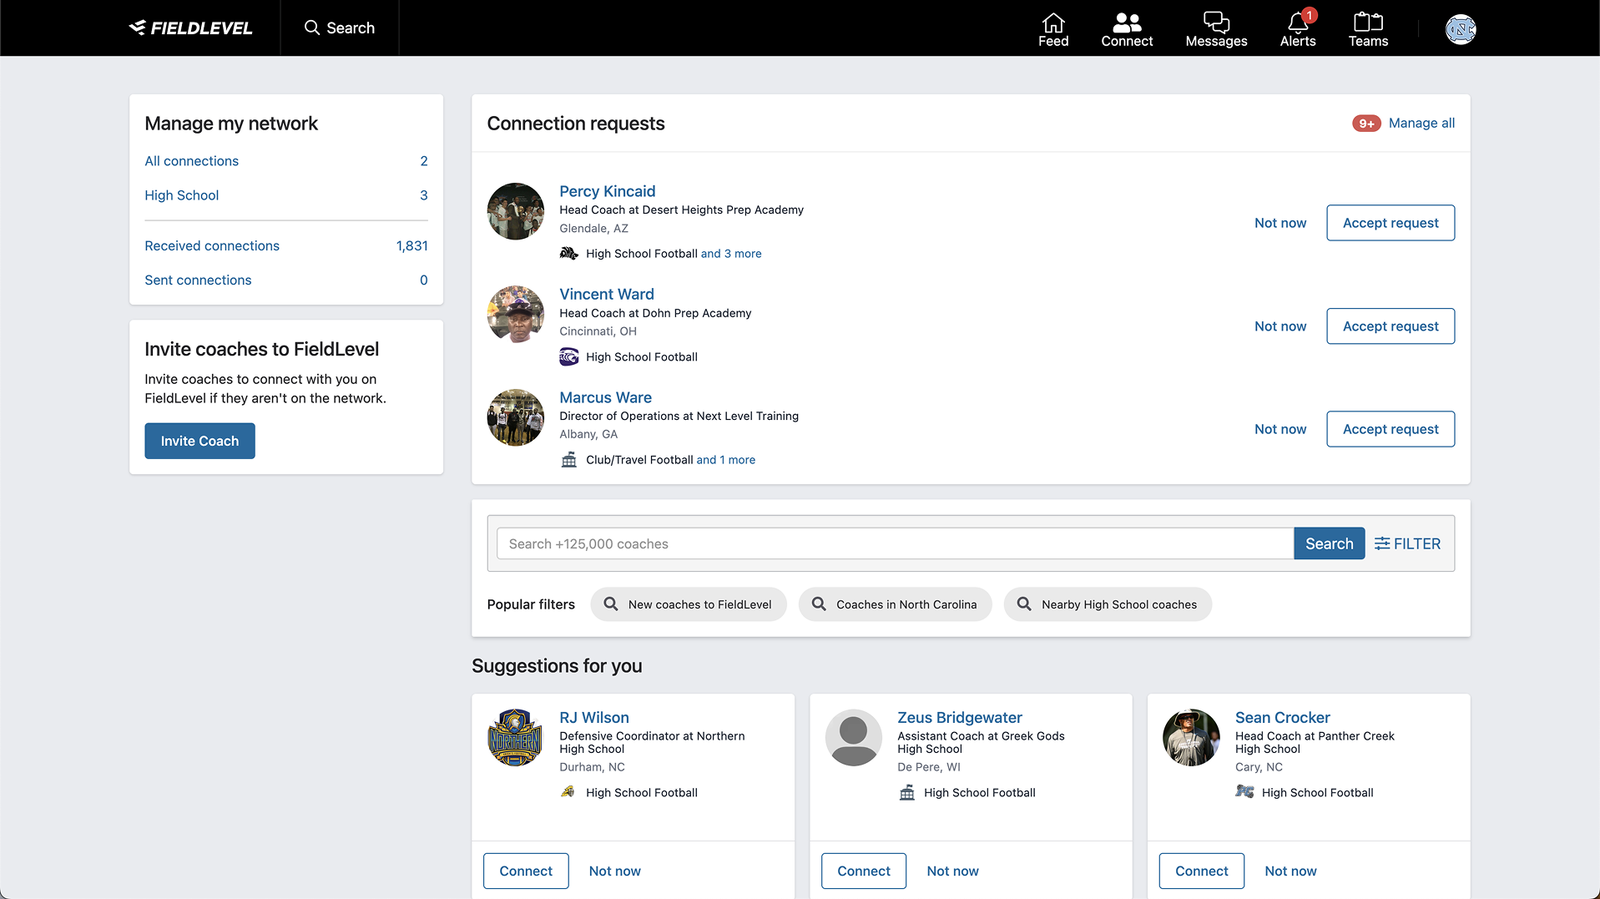Screen dimensions: 1600x899
Task: Dismiss Zeus Bridgewater suggestion with Not now
Action: pos(953,871)
